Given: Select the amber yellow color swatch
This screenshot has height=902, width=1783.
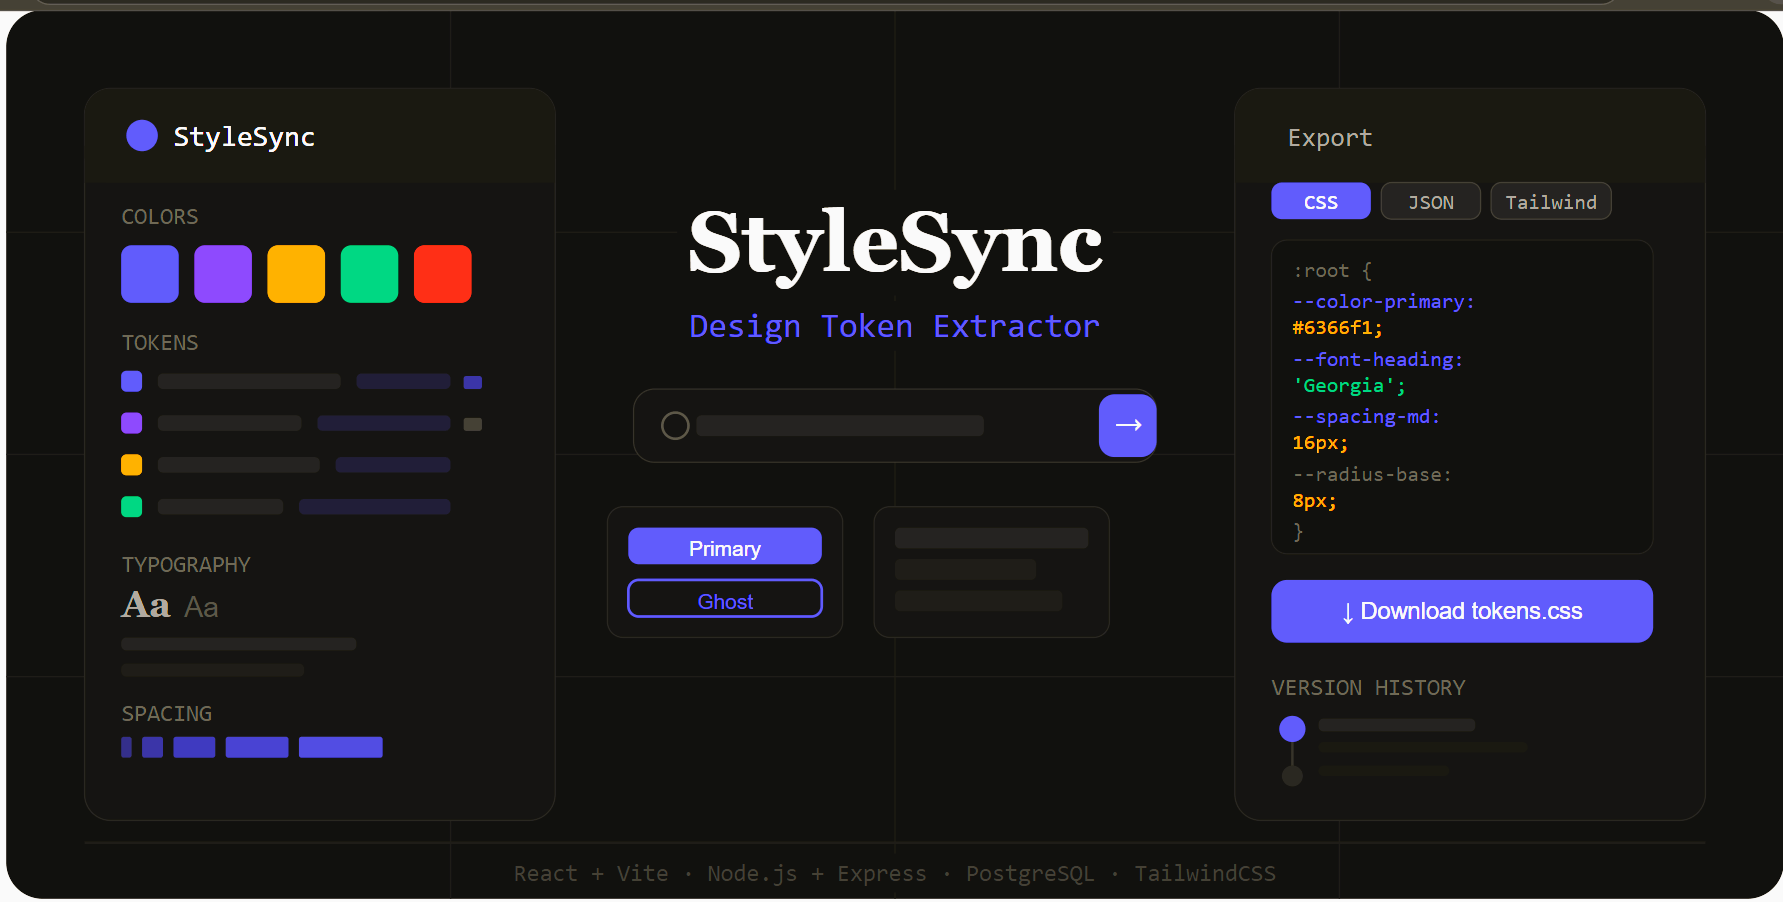Looking at the screenshot, I should click(x=296, y=274).
